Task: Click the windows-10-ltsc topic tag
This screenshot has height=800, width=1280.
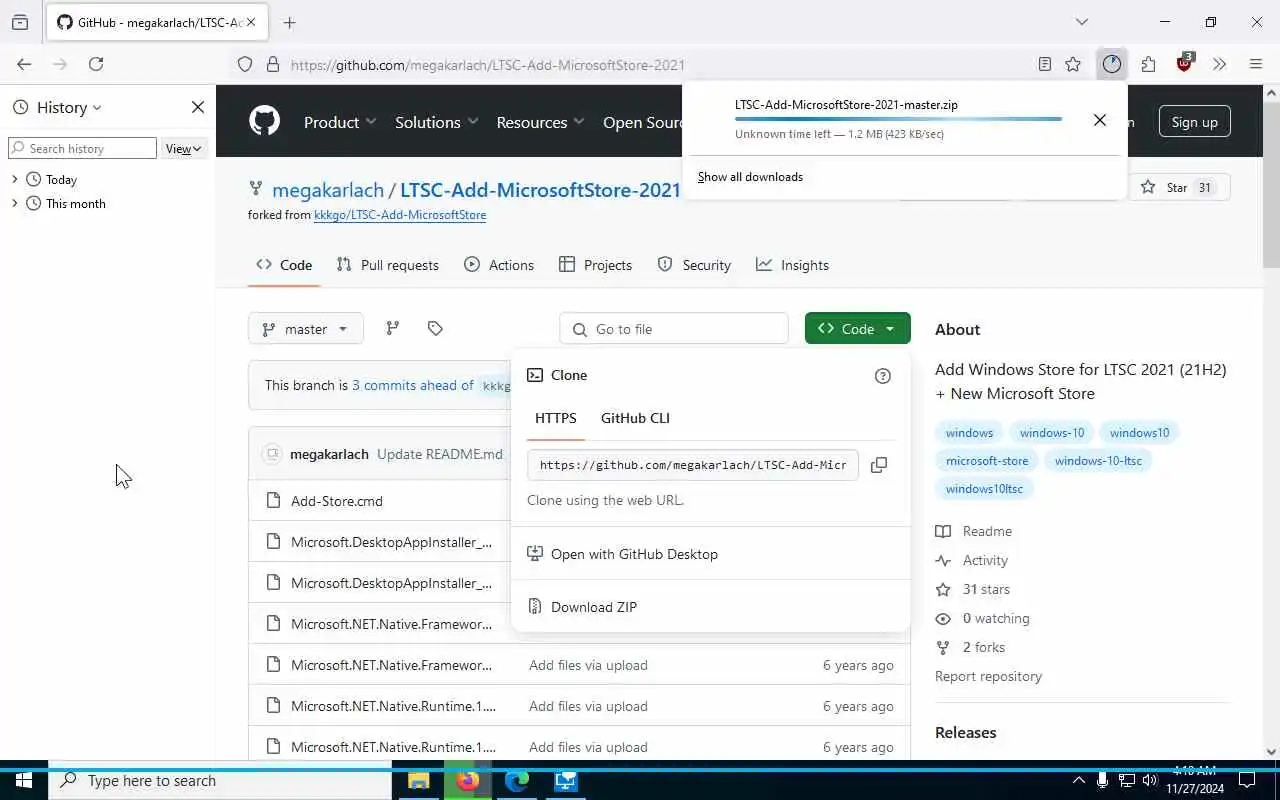Action: tap(1098, 461)
